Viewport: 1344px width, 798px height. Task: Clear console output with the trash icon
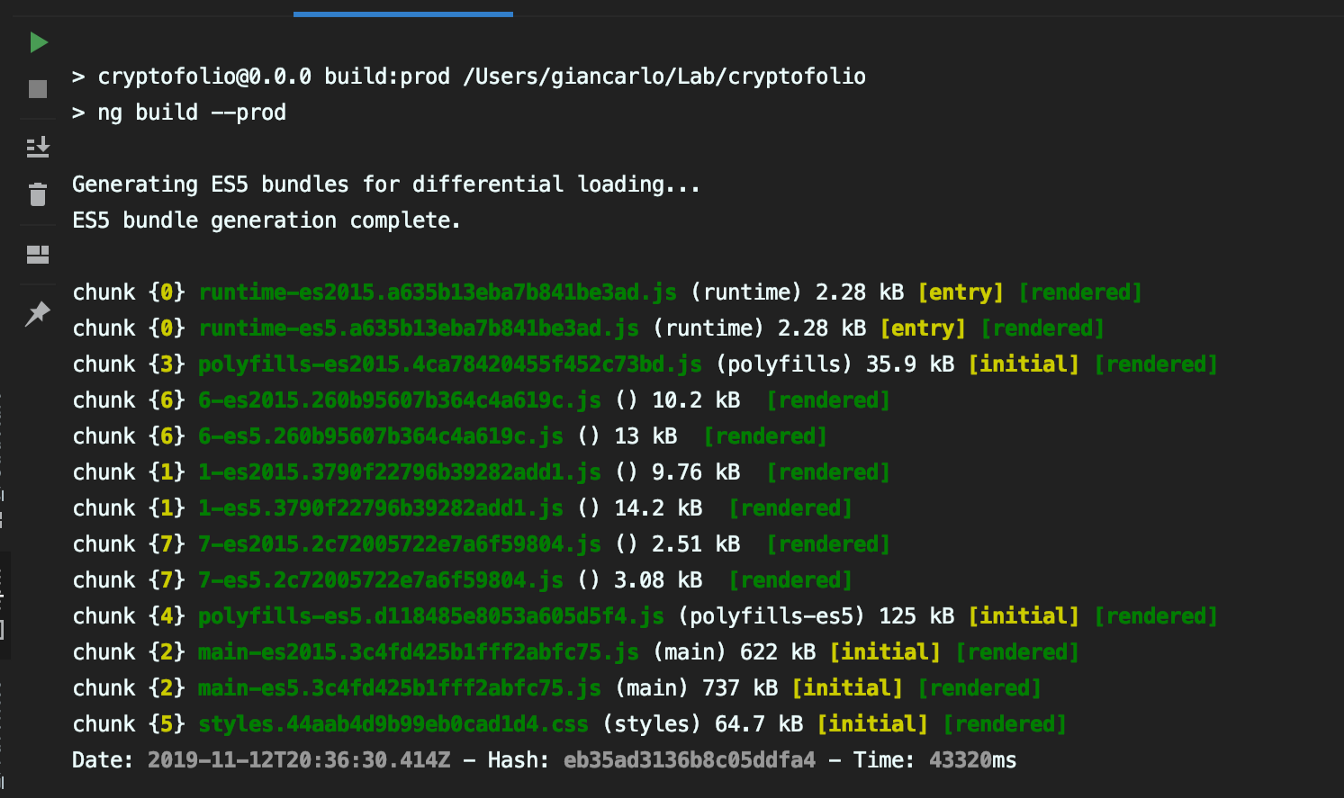(38, 194)
